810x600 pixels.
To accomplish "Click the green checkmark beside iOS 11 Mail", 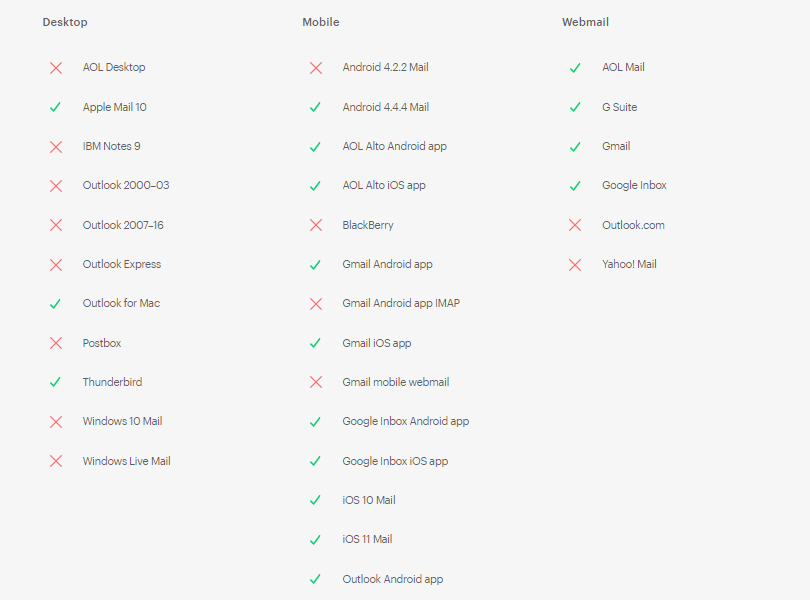I will [x=316, y=540].
